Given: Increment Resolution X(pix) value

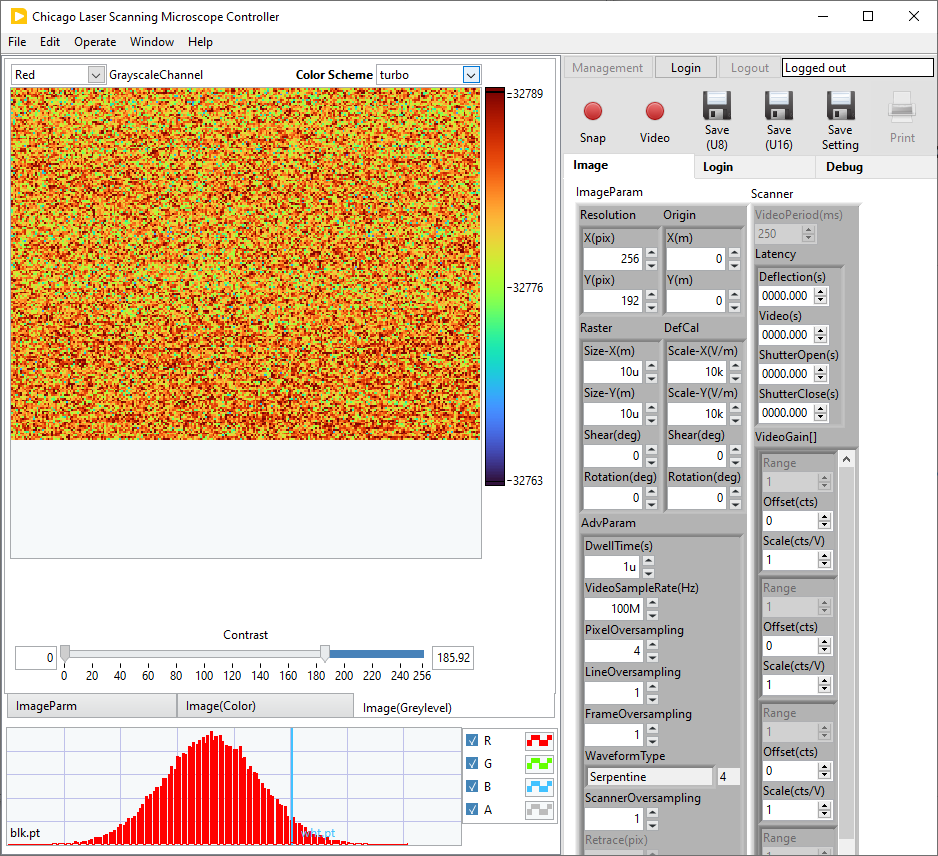Looking at the screenshot, I should click(651, 253).
